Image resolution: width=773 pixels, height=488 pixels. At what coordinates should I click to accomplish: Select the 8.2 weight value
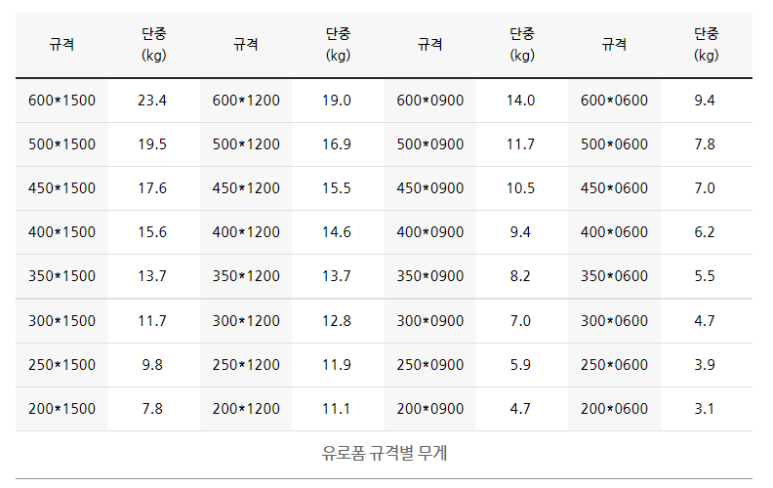point(521,276)
